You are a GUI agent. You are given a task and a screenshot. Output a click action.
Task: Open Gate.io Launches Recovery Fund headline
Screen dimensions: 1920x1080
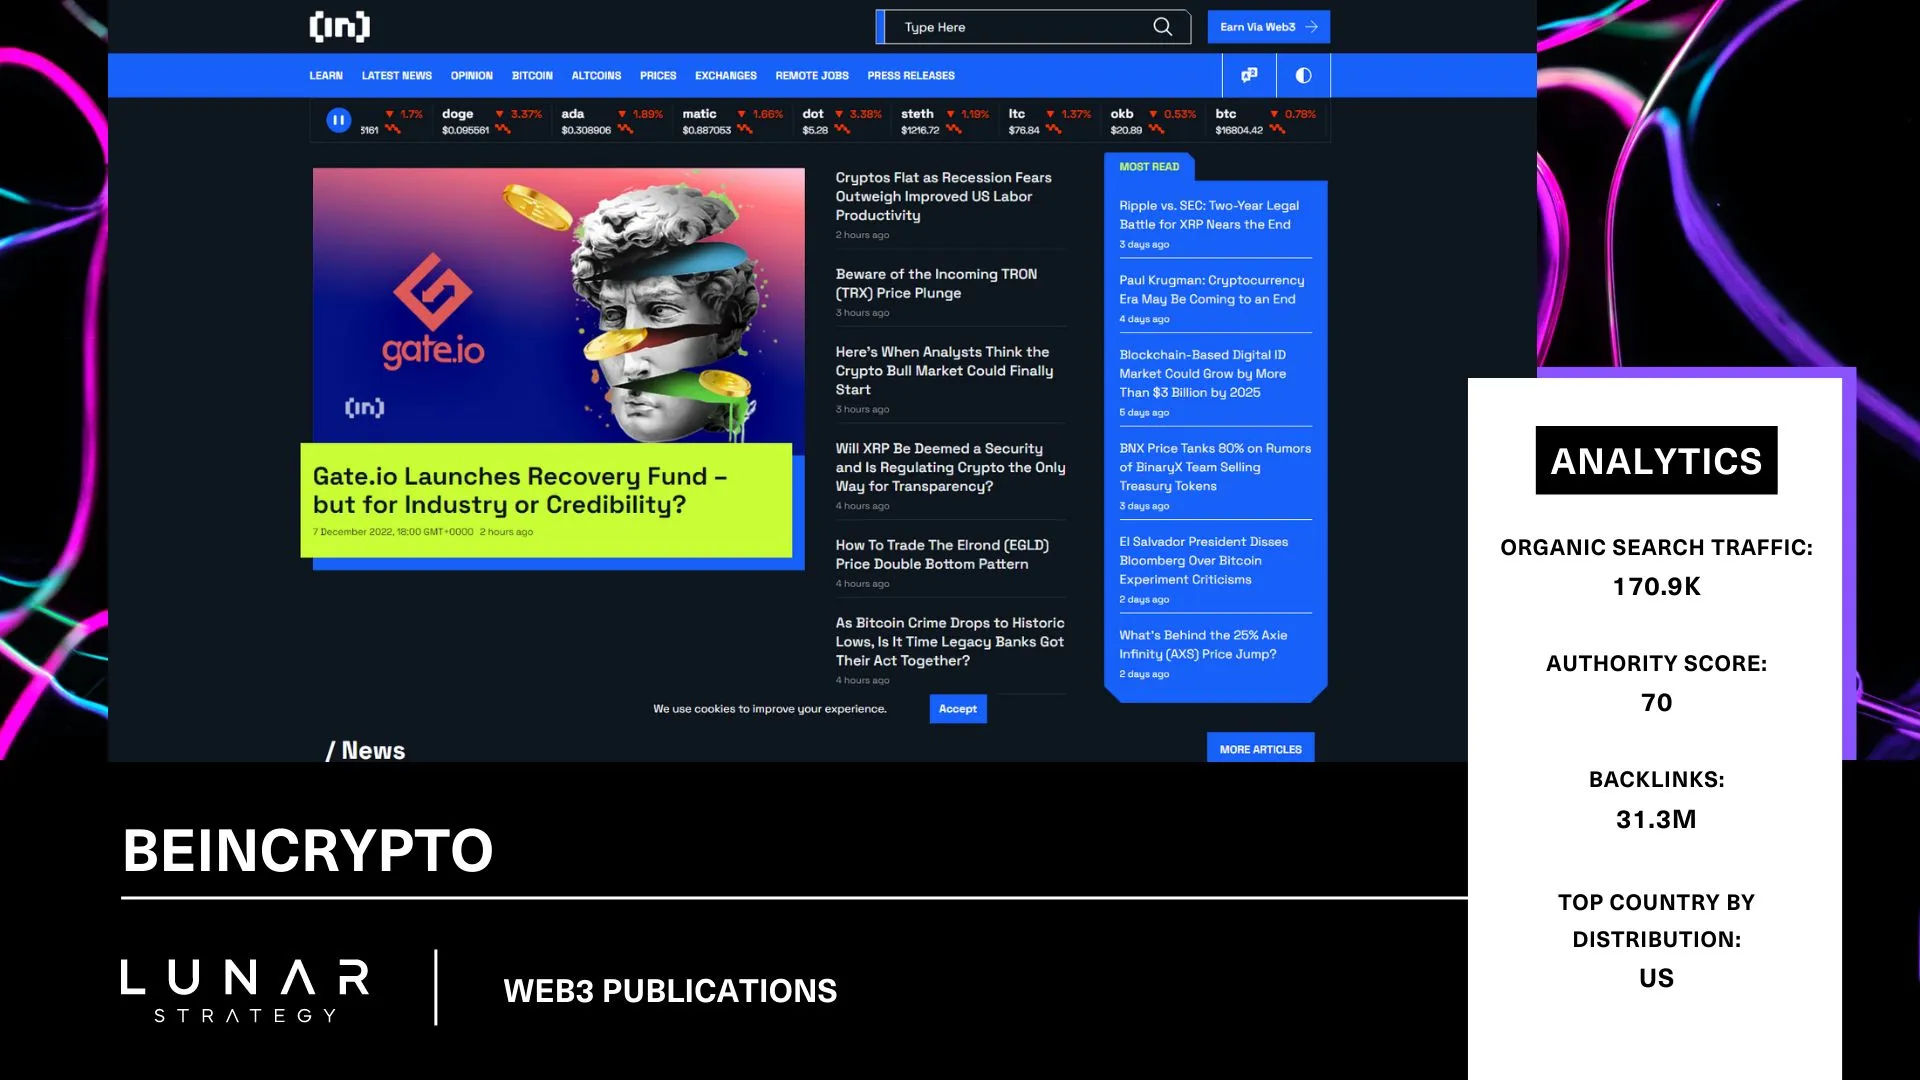click(519, 490)
